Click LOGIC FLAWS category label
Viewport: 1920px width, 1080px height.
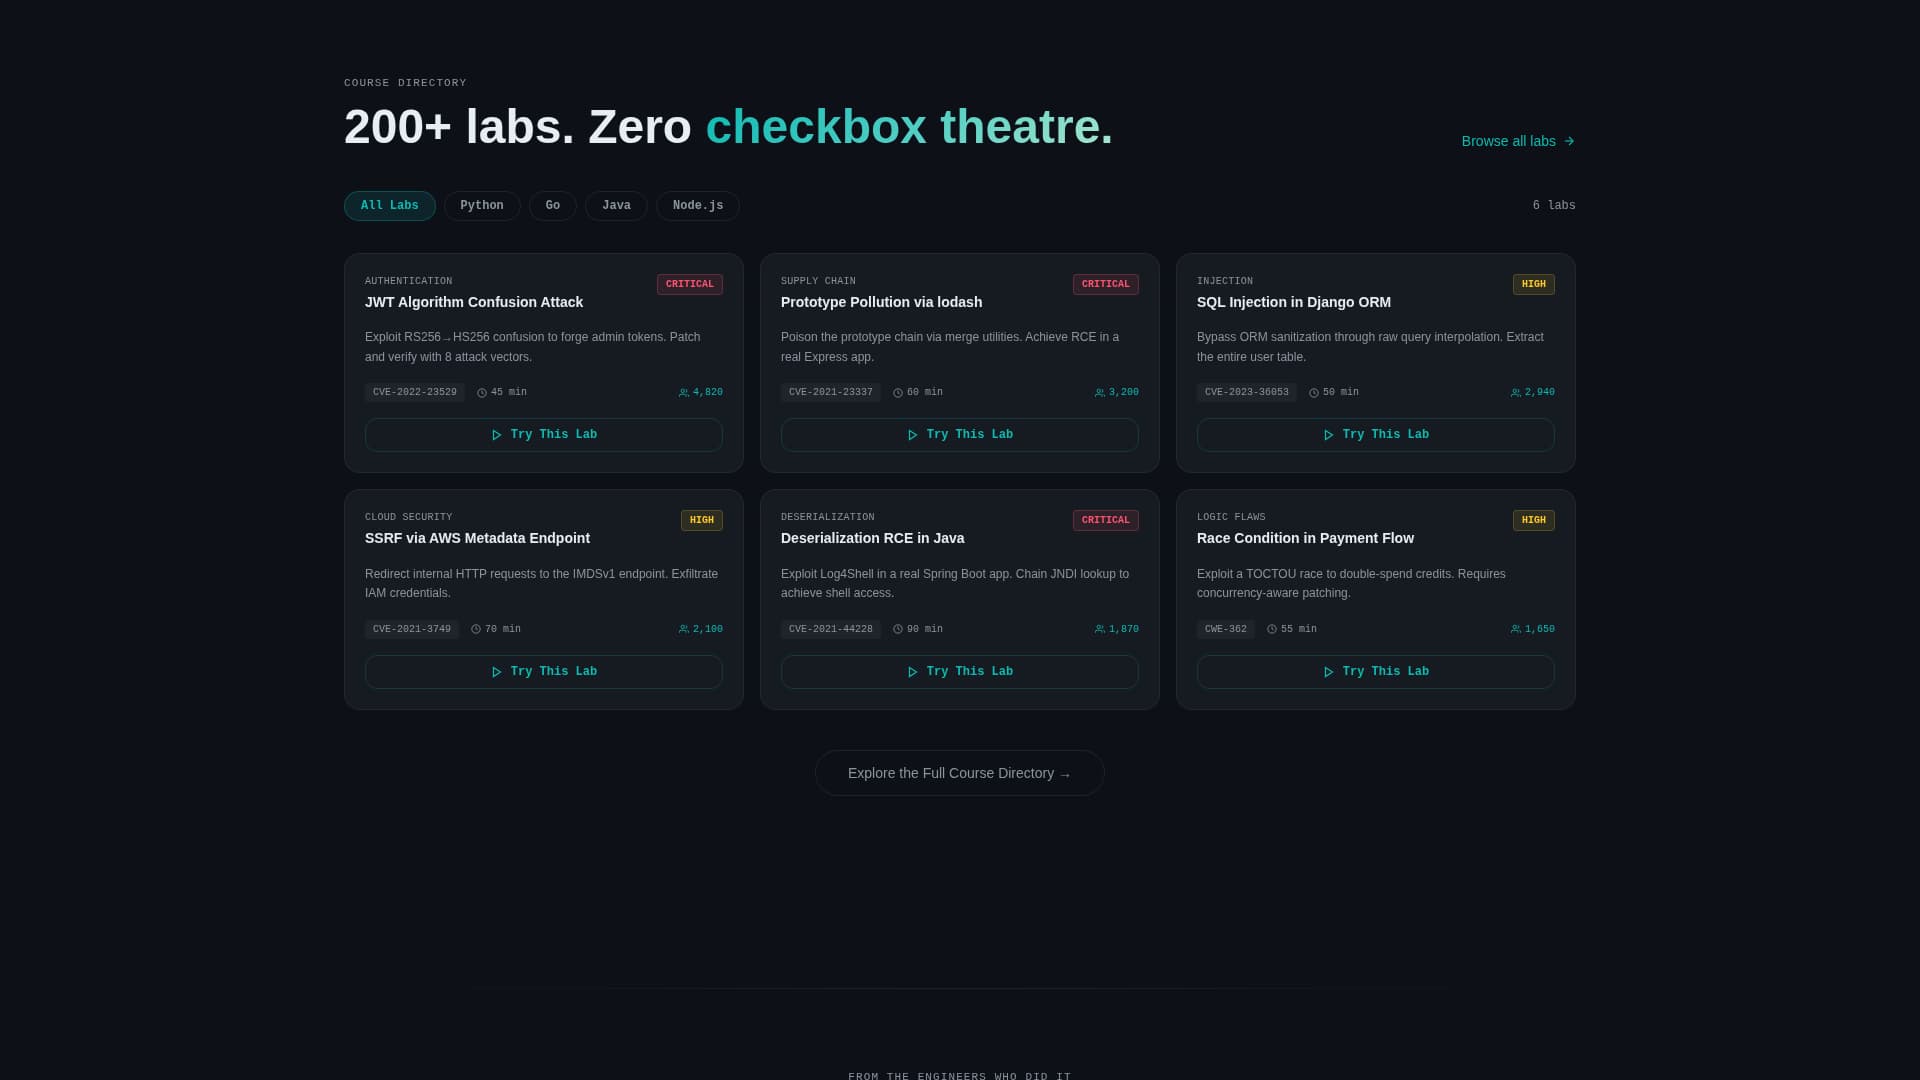[1231, 517]
